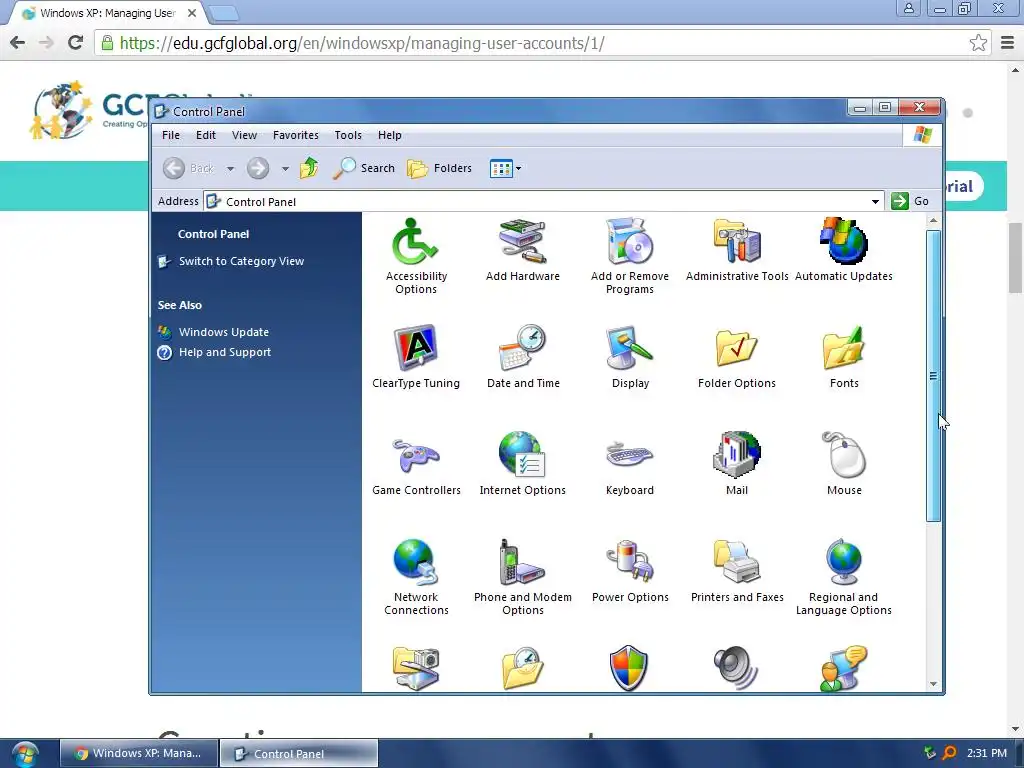
Task: Click the browser reload button
Action: 76,43
